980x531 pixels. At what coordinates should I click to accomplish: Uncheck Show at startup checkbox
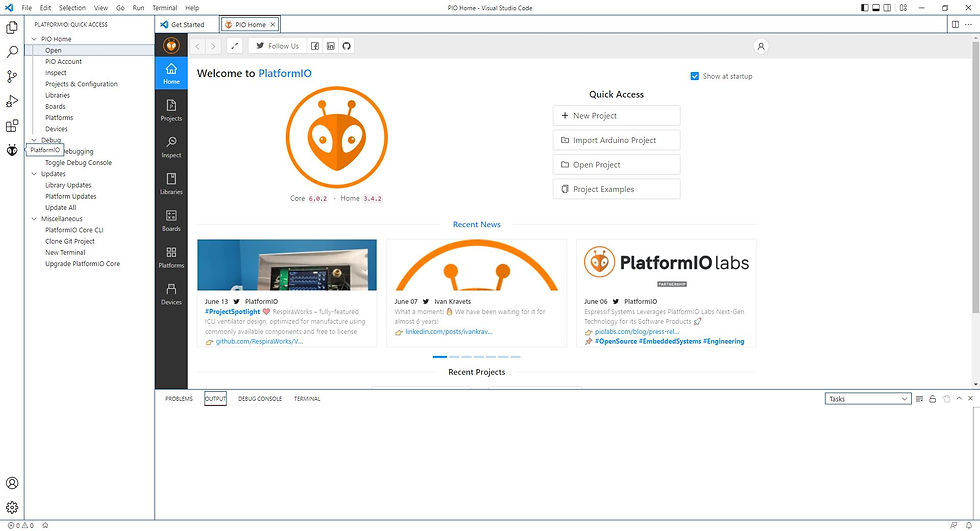click(694, 76)
